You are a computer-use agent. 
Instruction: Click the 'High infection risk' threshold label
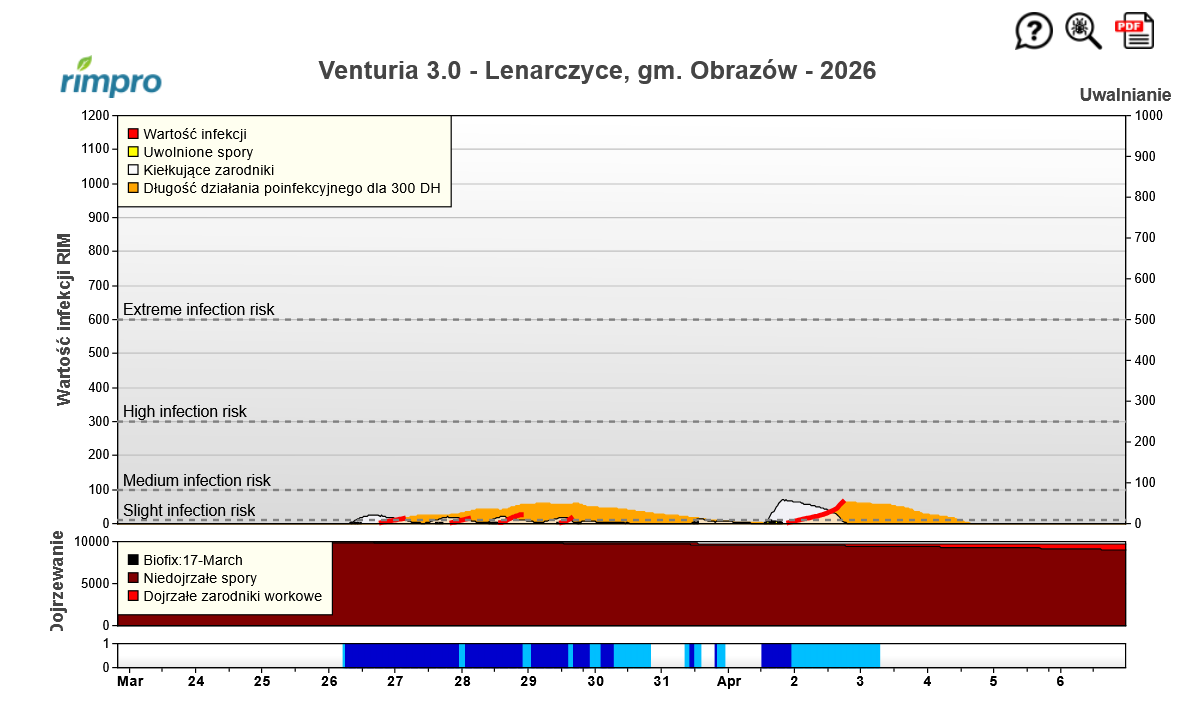[185, 411]
